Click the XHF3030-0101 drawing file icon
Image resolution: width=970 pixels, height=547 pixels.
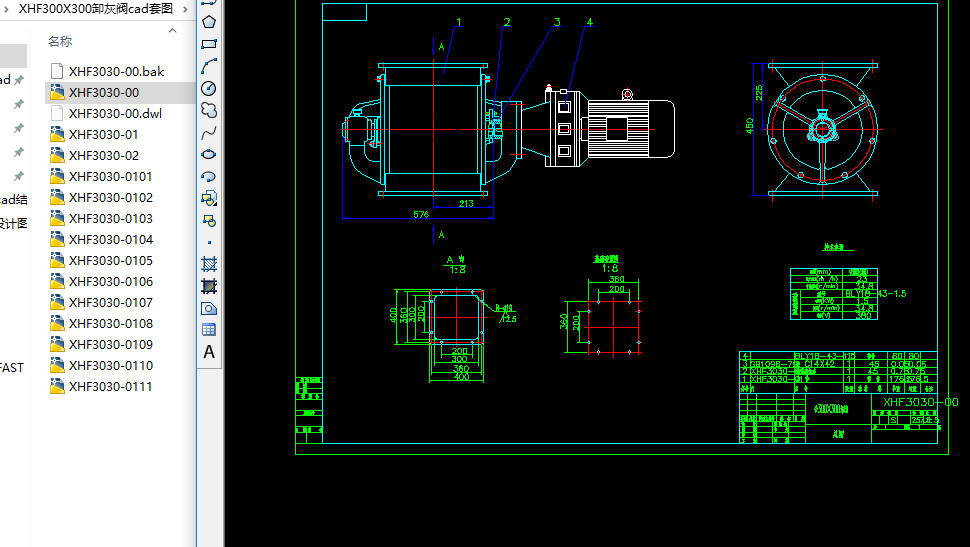tap(57, 176)
